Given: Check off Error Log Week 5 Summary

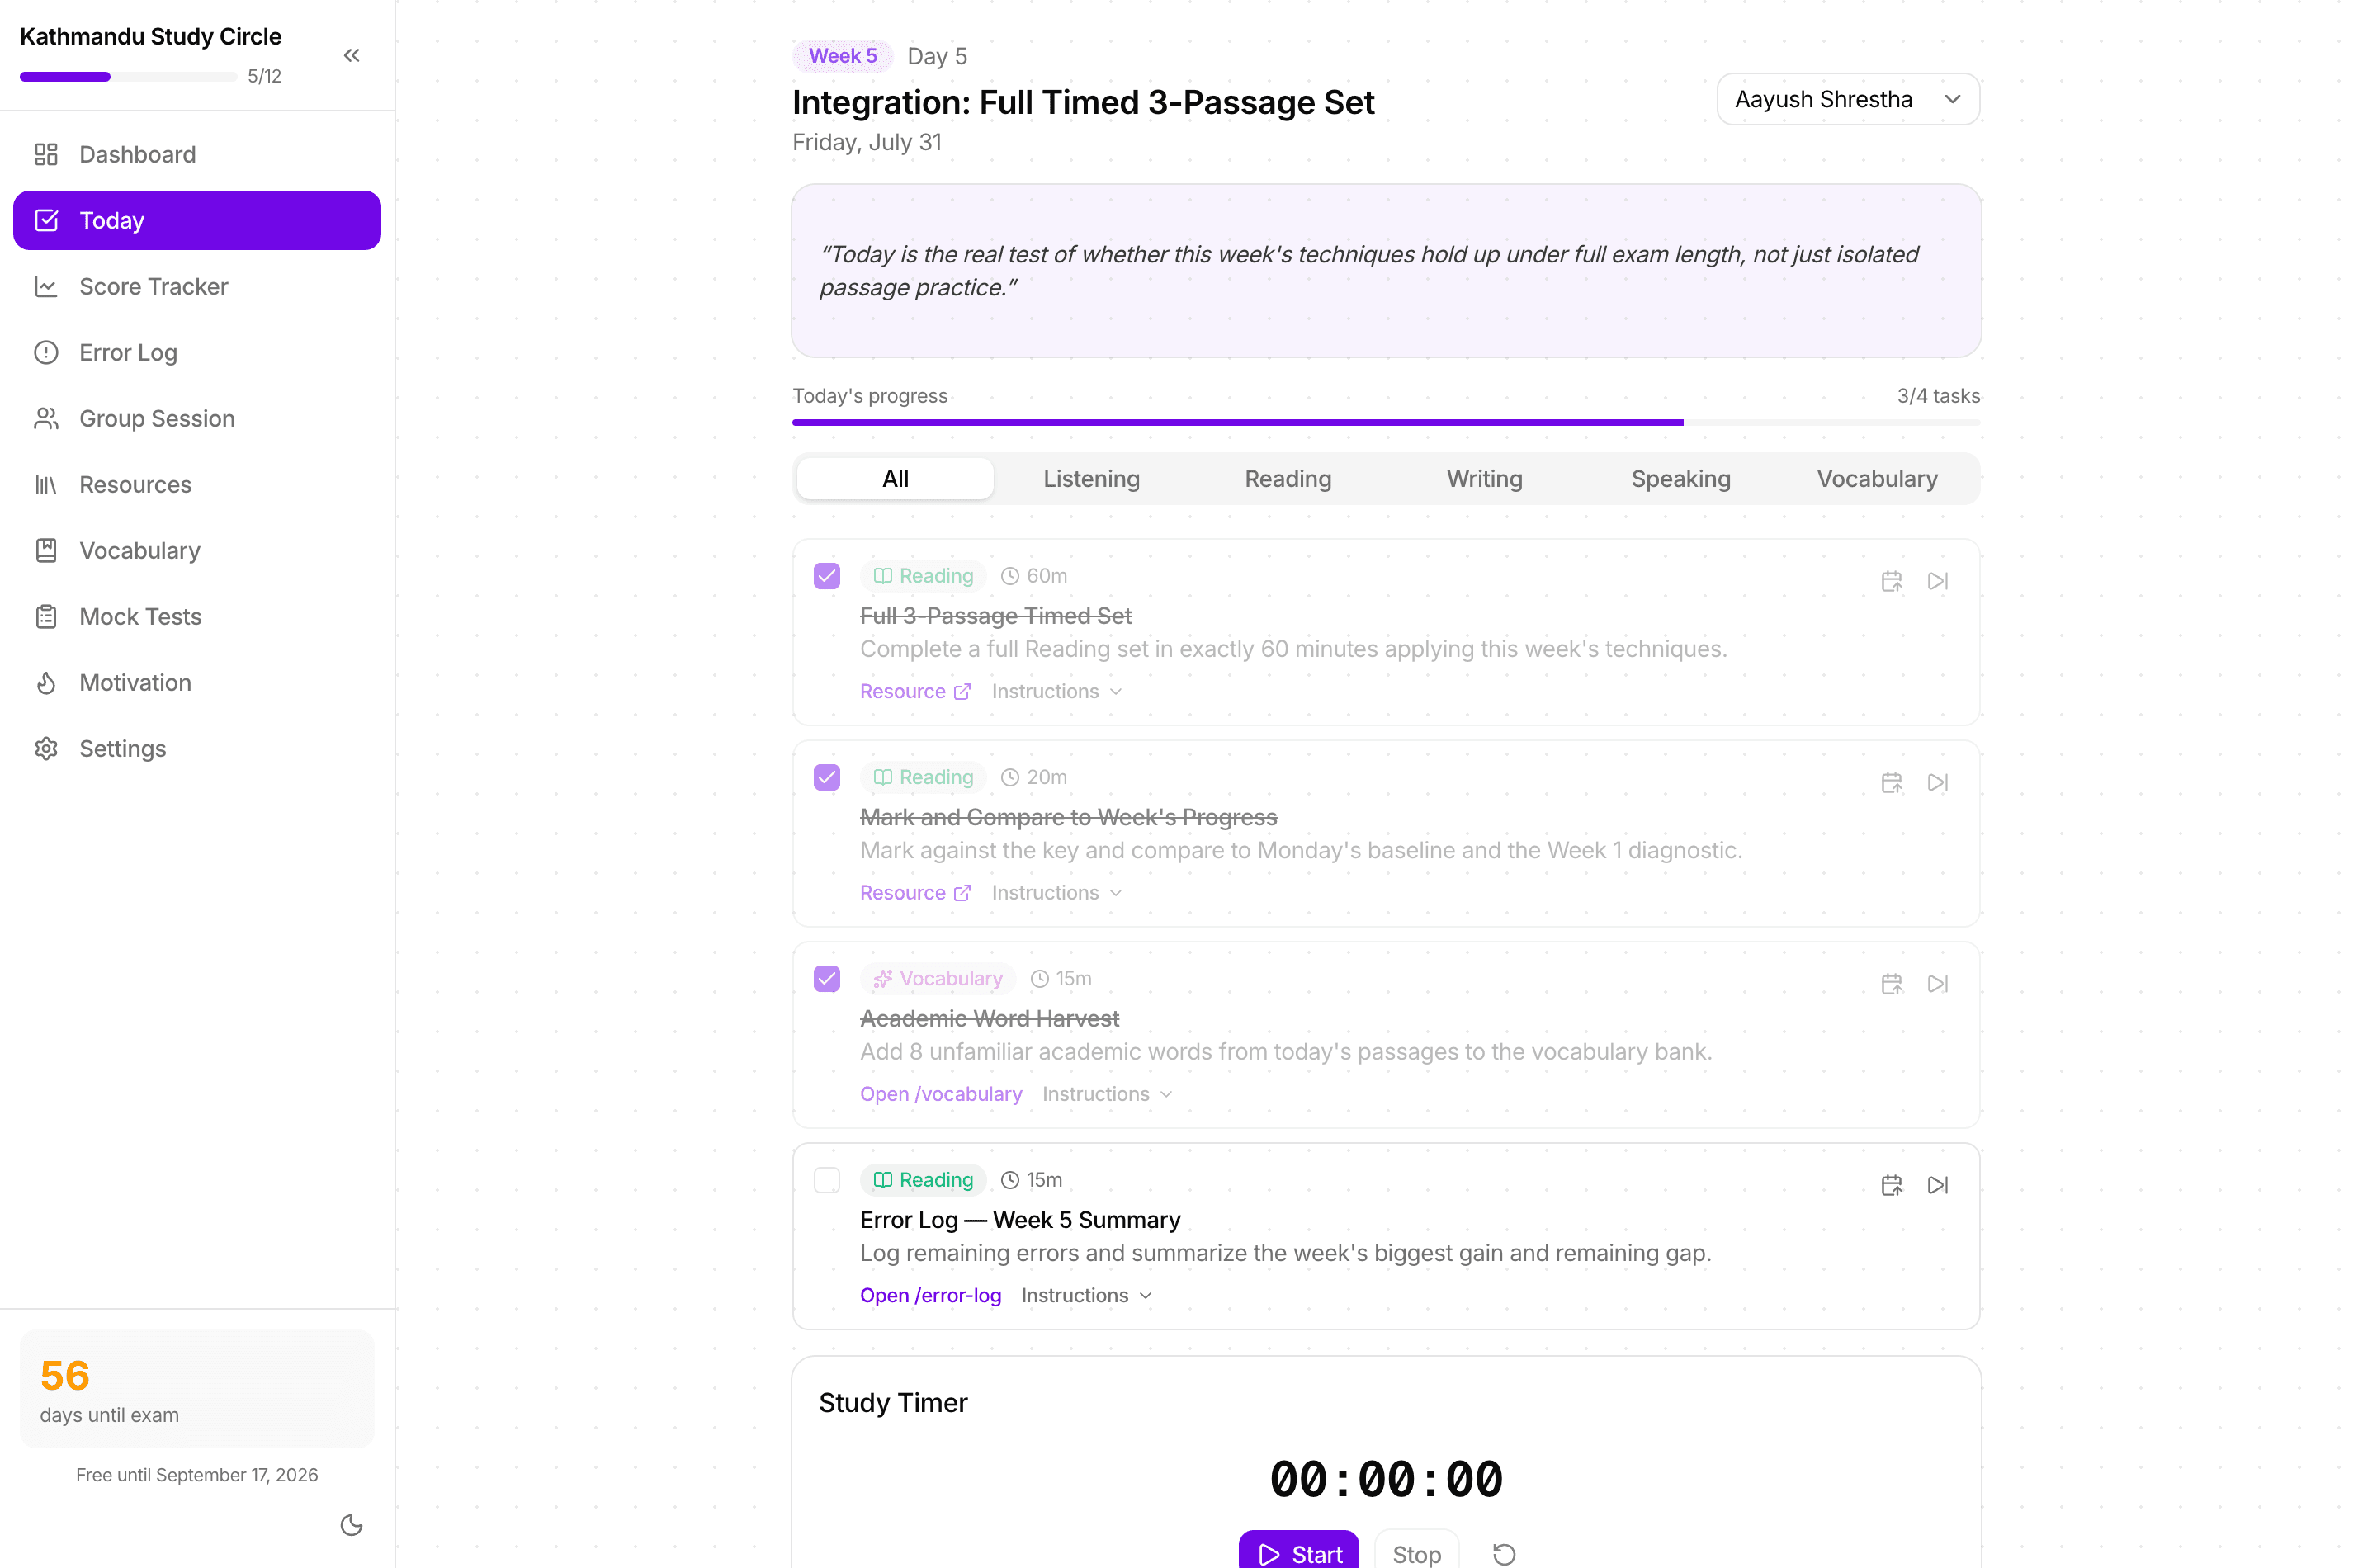Looking at the screenshot, I should [x=827, y=1180].
